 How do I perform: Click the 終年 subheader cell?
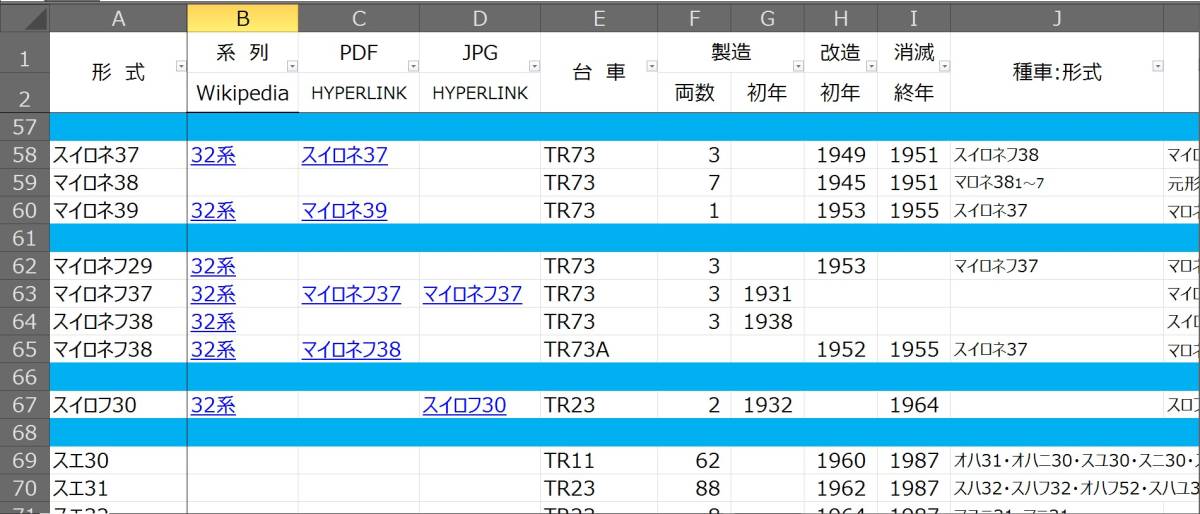point(914,93)
